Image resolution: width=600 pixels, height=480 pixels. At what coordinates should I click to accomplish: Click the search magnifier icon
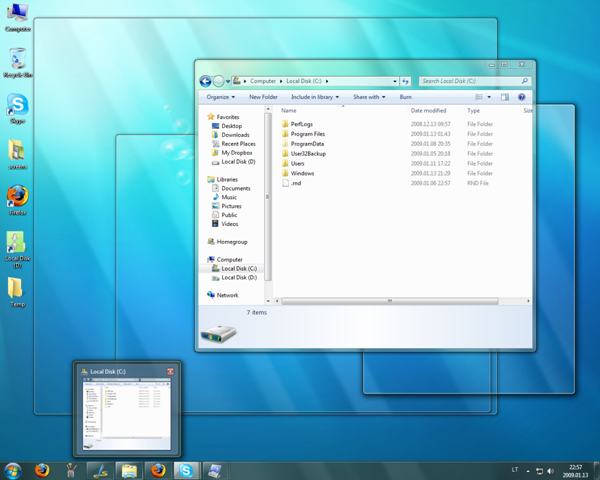pos(525,81)
